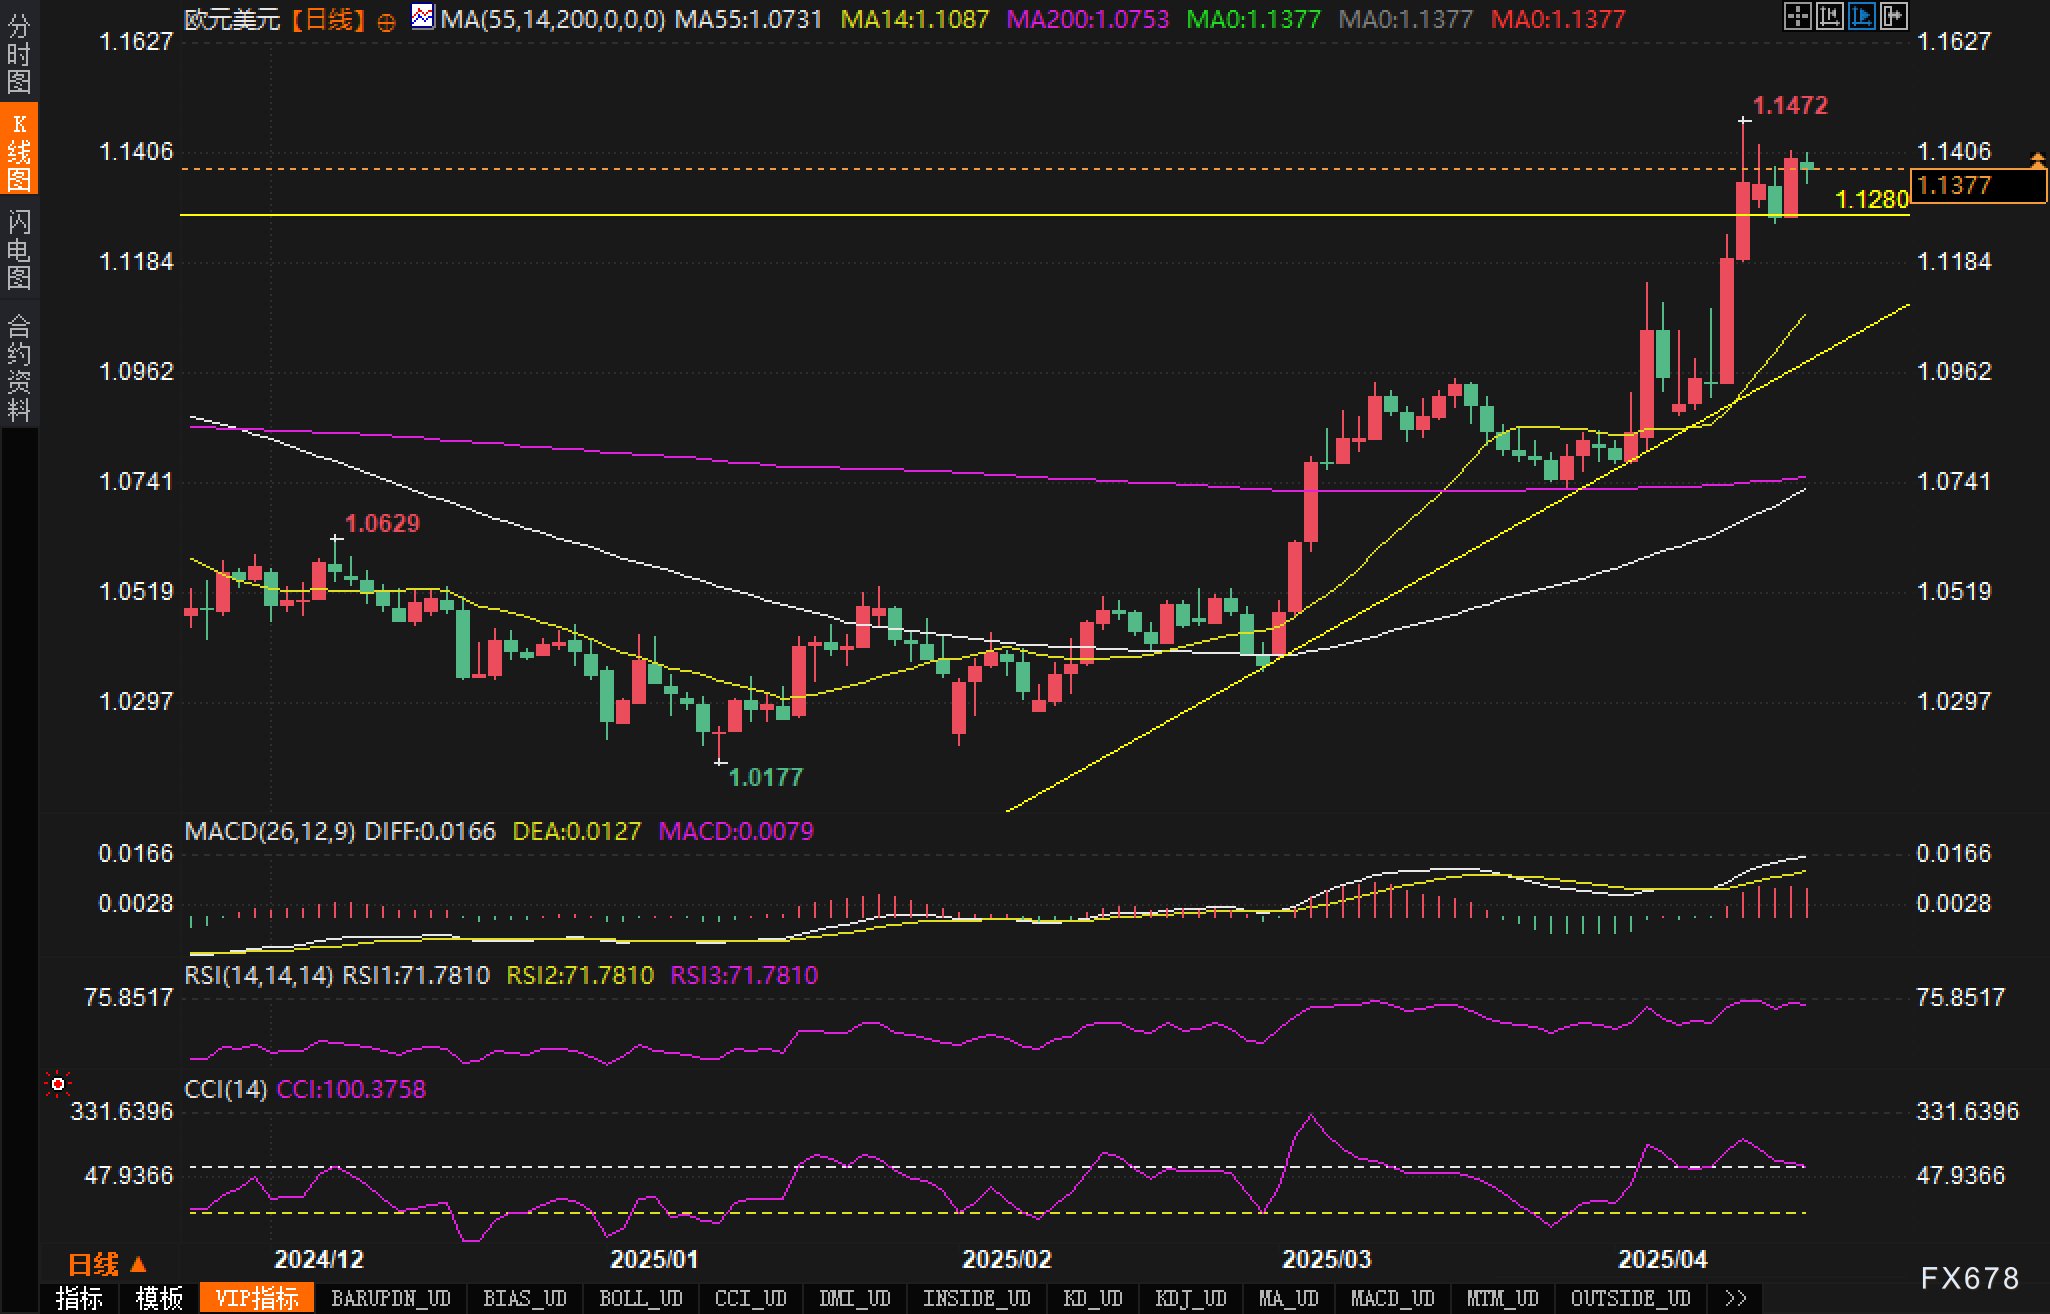Click the MA indicator chart icon
This screenshot has height=1314, width=2050.
click(x=423, y=17)
